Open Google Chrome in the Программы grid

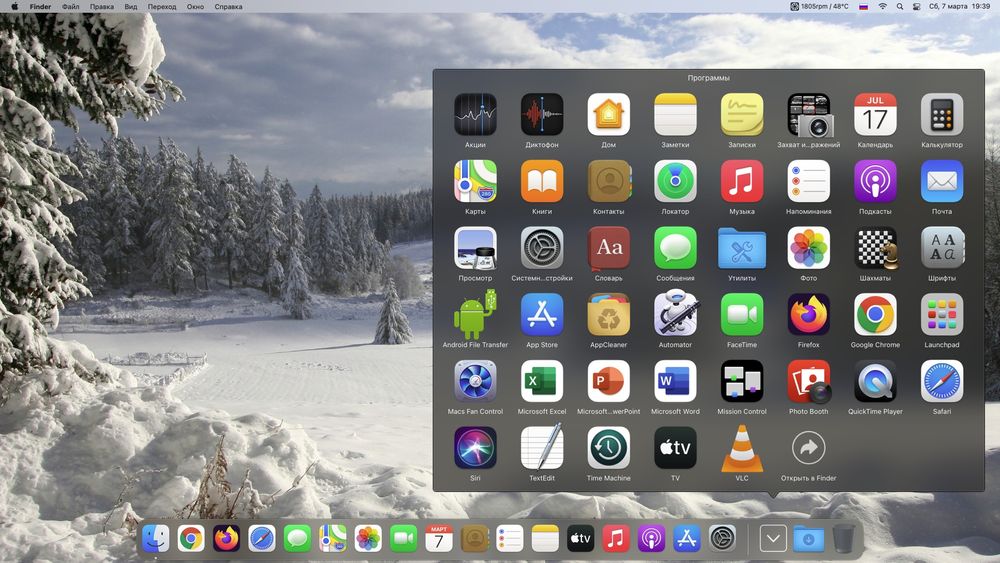(x=875, y=314)
